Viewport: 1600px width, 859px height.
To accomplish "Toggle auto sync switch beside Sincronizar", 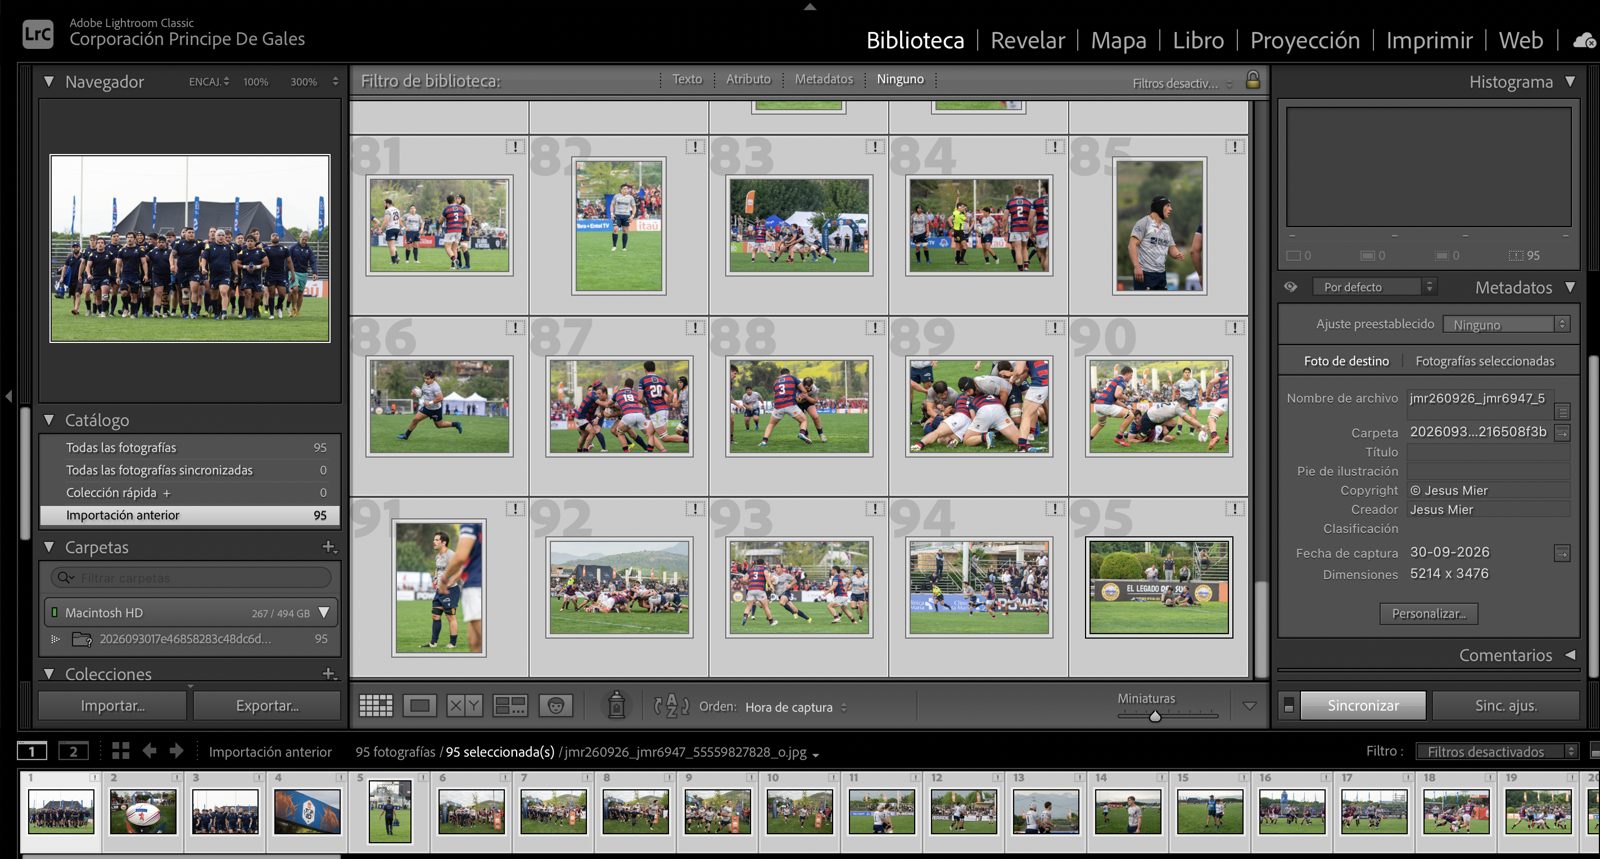I will click(1289, 705).
